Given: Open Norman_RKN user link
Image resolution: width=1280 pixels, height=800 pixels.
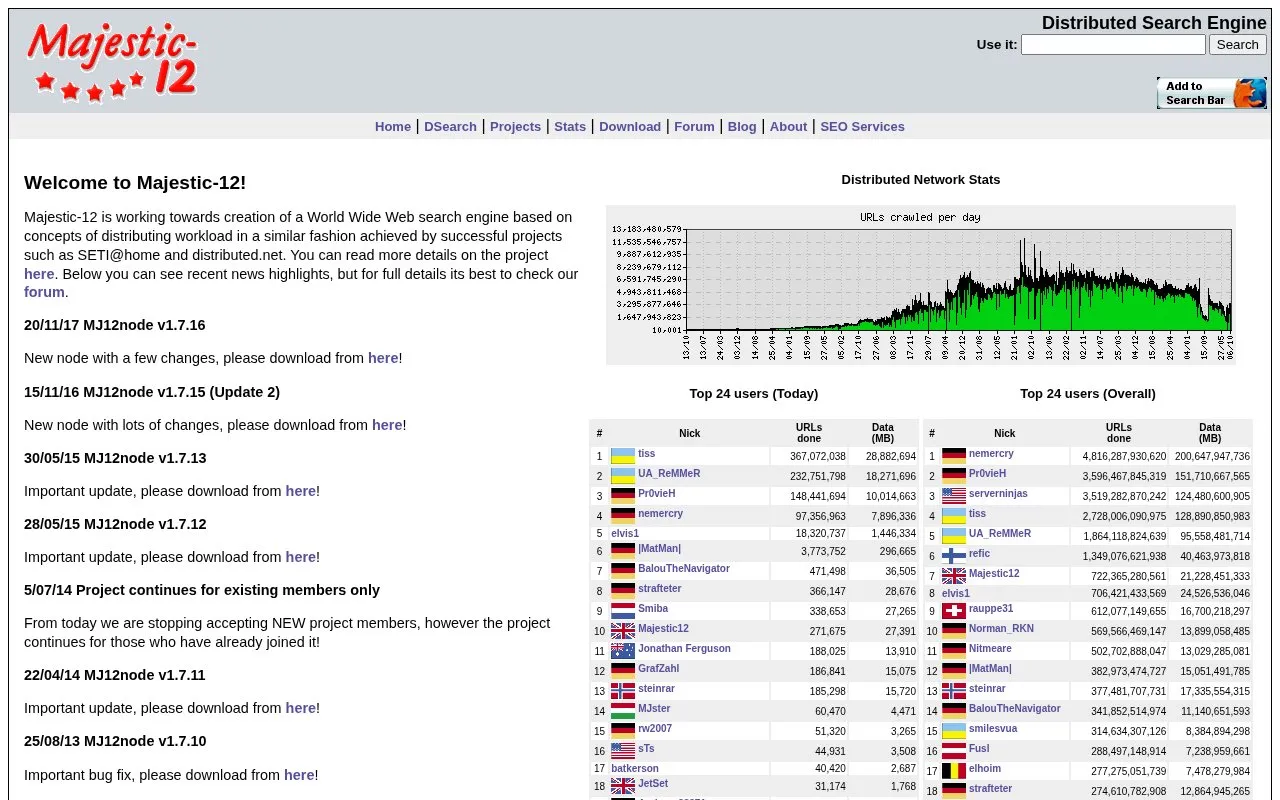Looking at the screenshot, I should coord(1001,629).
